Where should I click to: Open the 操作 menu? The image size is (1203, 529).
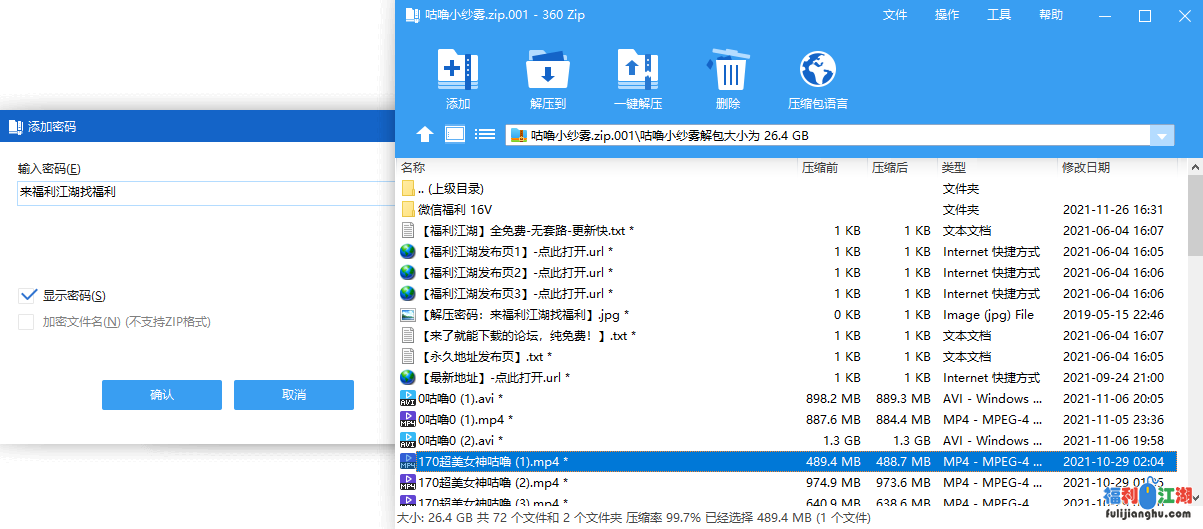tap(947, 15)
